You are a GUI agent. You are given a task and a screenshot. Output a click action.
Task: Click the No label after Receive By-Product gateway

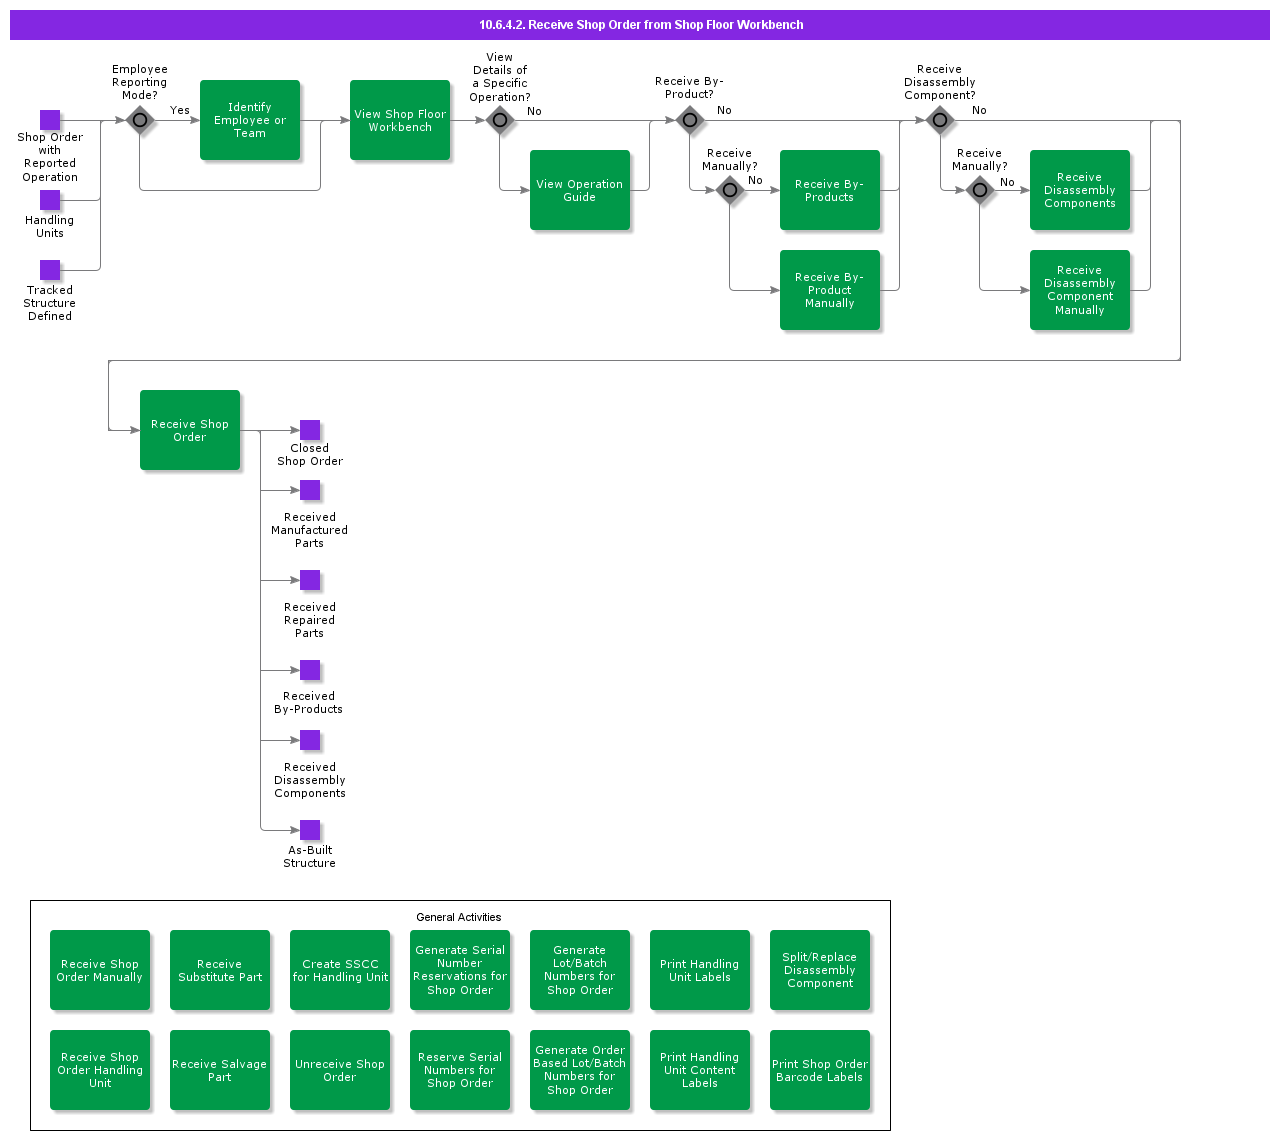725,110
